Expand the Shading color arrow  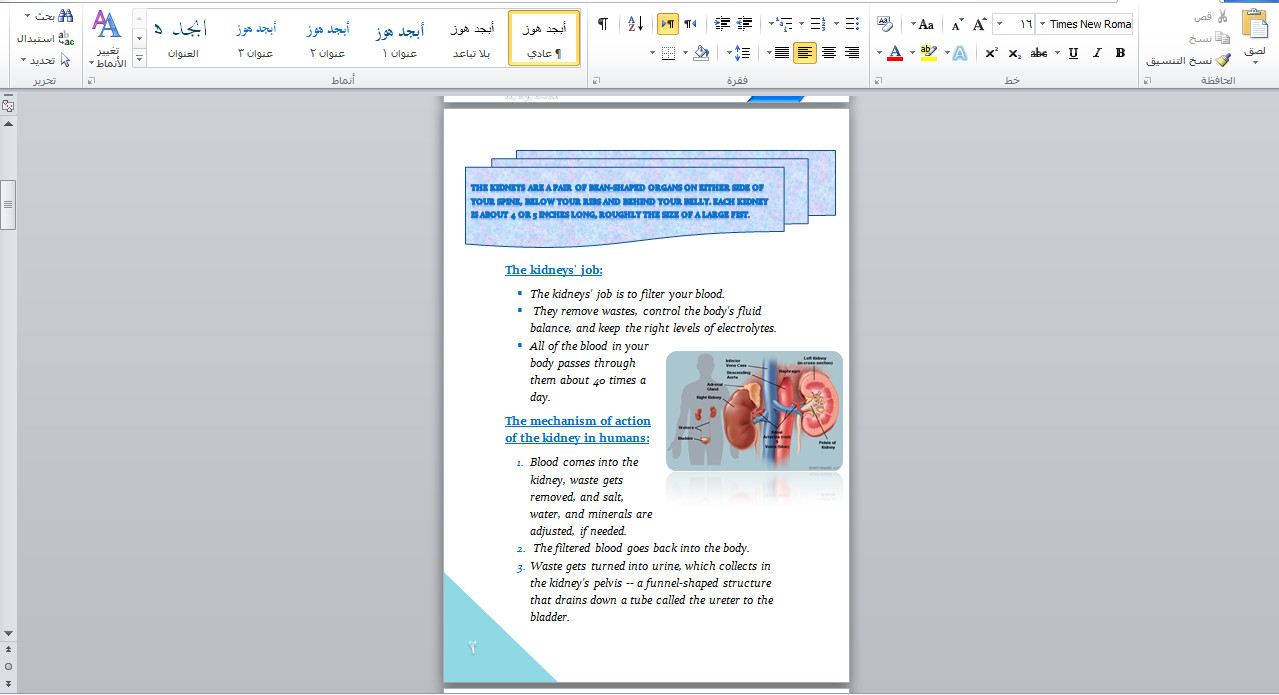(x=685, y=53)
